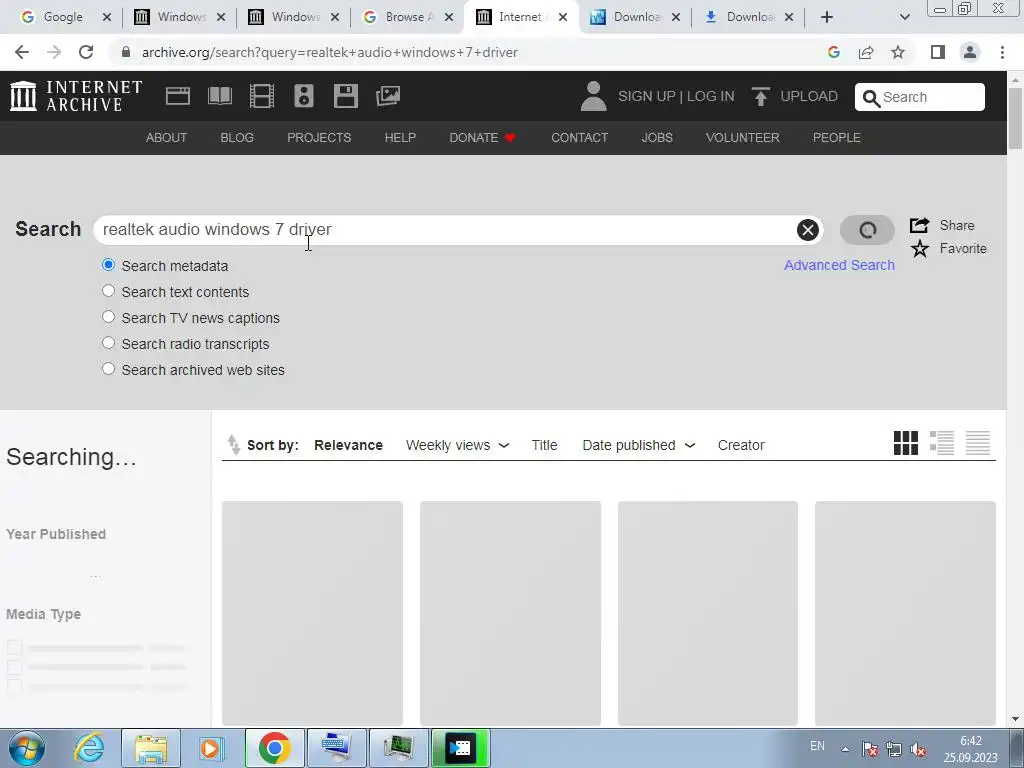Switch to first Windows tab
The height and width of the screenshot is (768, 1024).
(180, 17)
